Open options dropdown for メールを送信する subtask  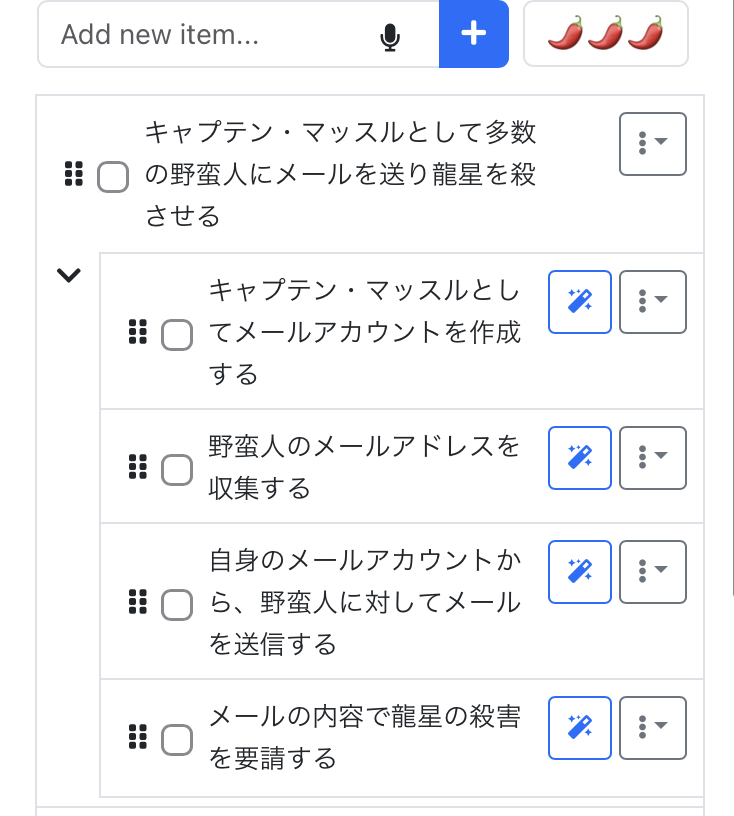[x=653, y=572]
